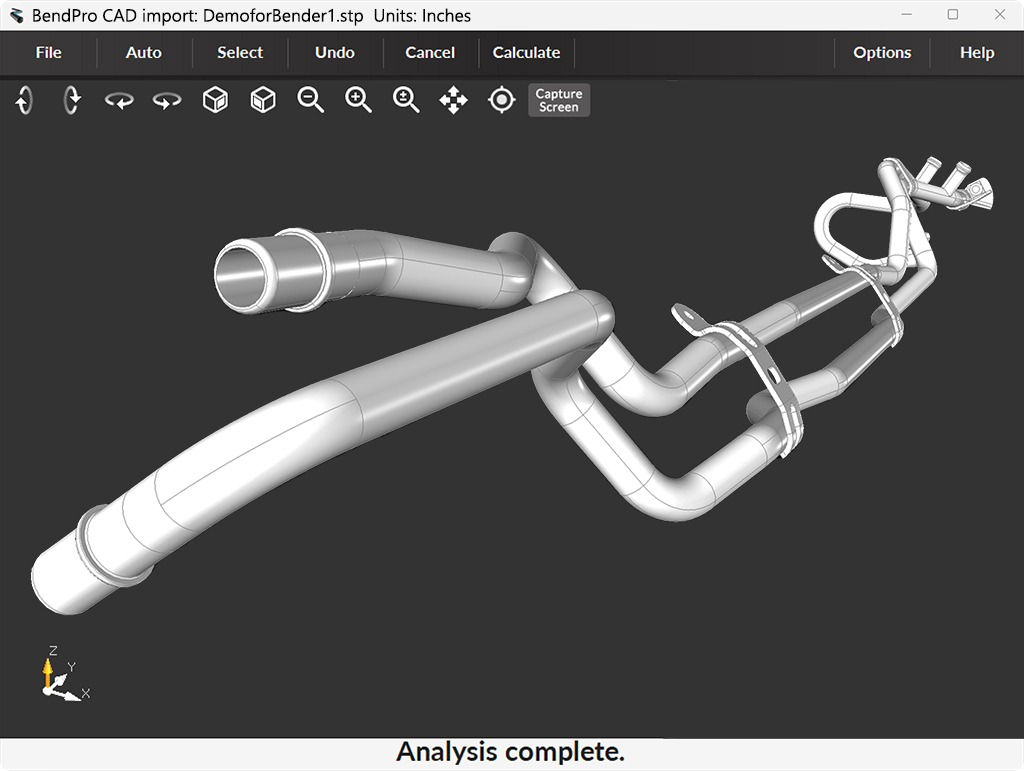Spin view horizontally right with orbit icon

coord(167,100)
